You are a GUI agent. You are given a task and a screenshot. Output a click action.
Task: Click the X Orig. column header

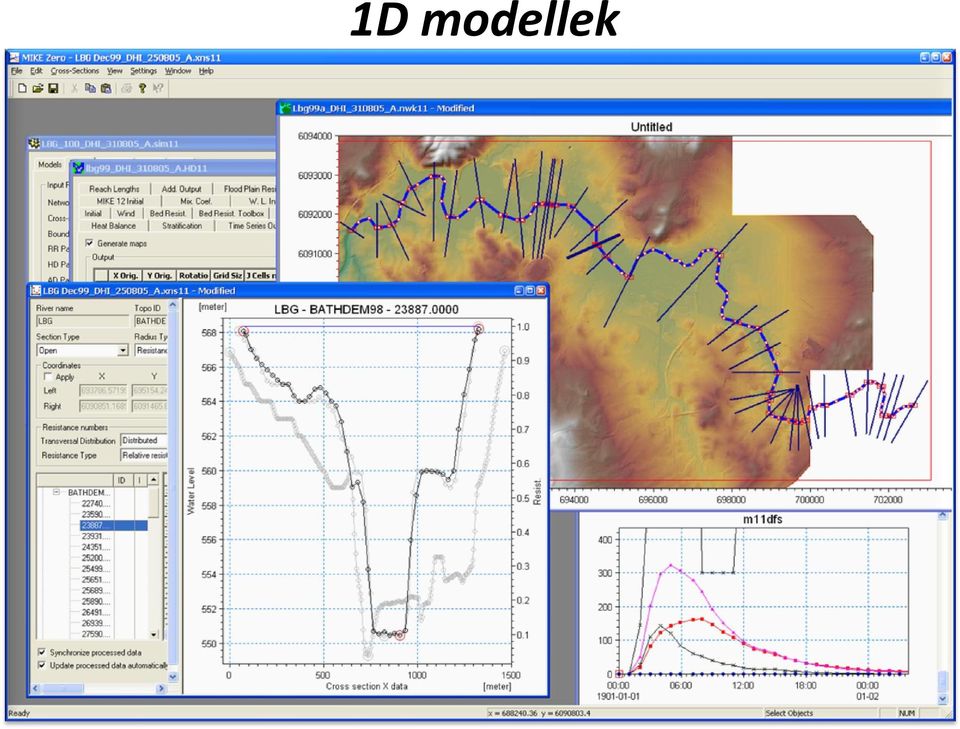tap(126, 276)
